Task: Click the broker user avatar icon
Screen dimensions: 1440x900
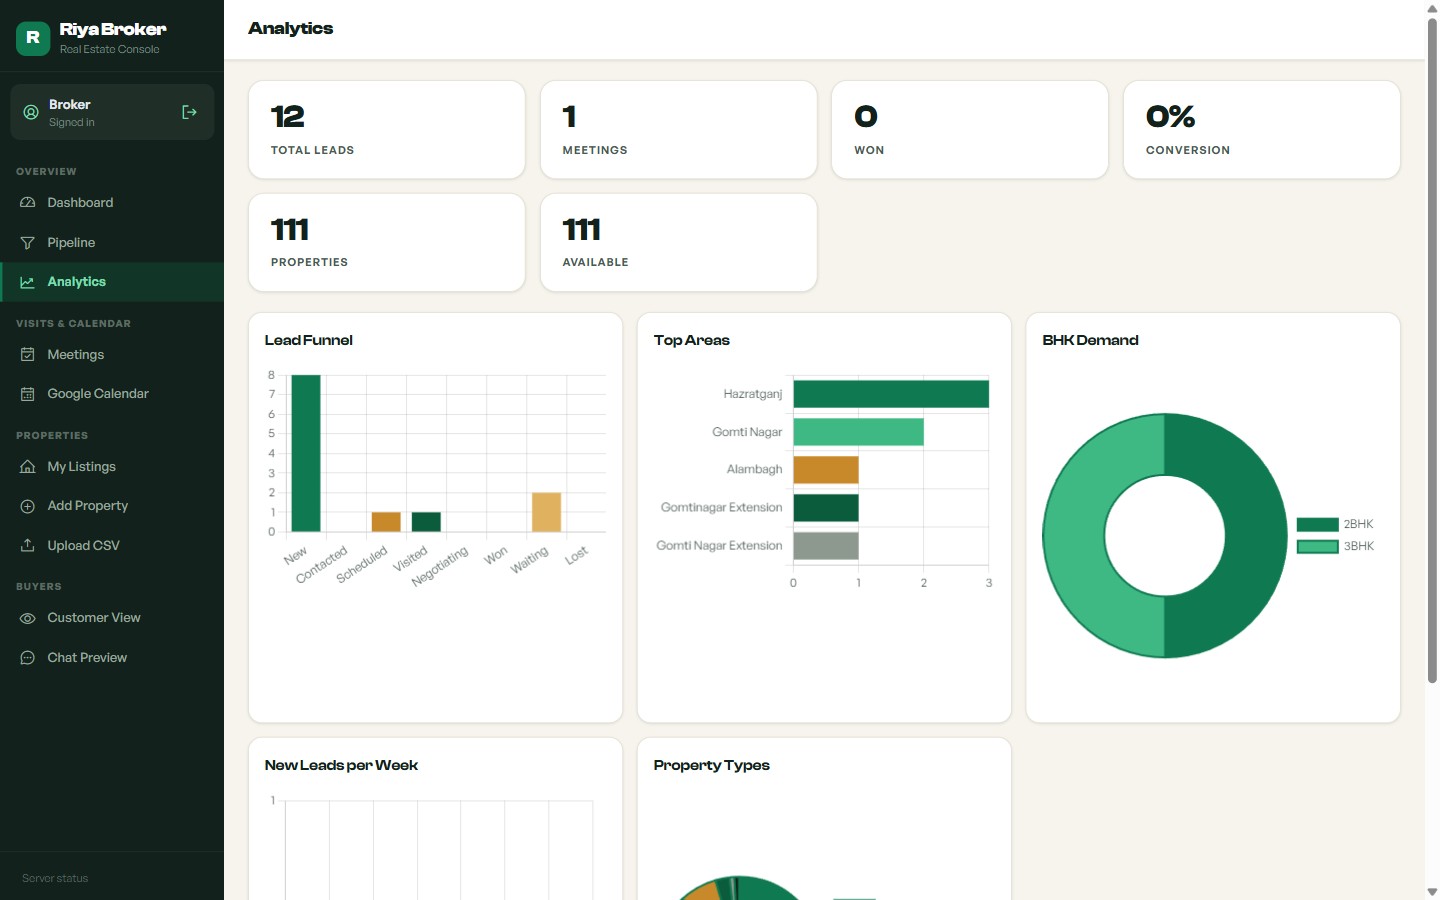Action: click(x=31, y=112)
